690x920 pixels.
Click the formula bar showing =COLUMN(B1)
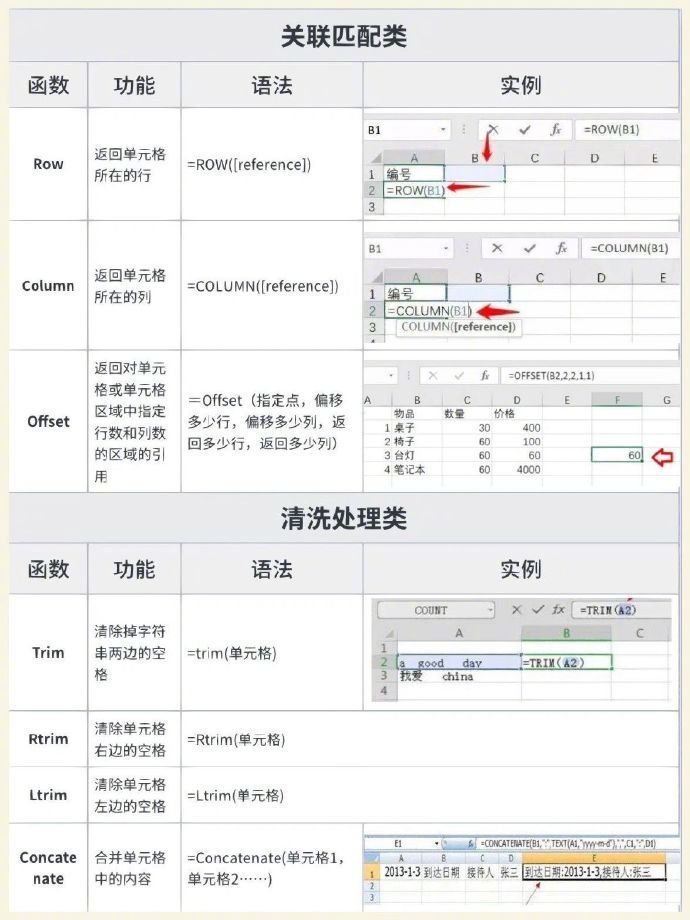(x=630, y=248)
